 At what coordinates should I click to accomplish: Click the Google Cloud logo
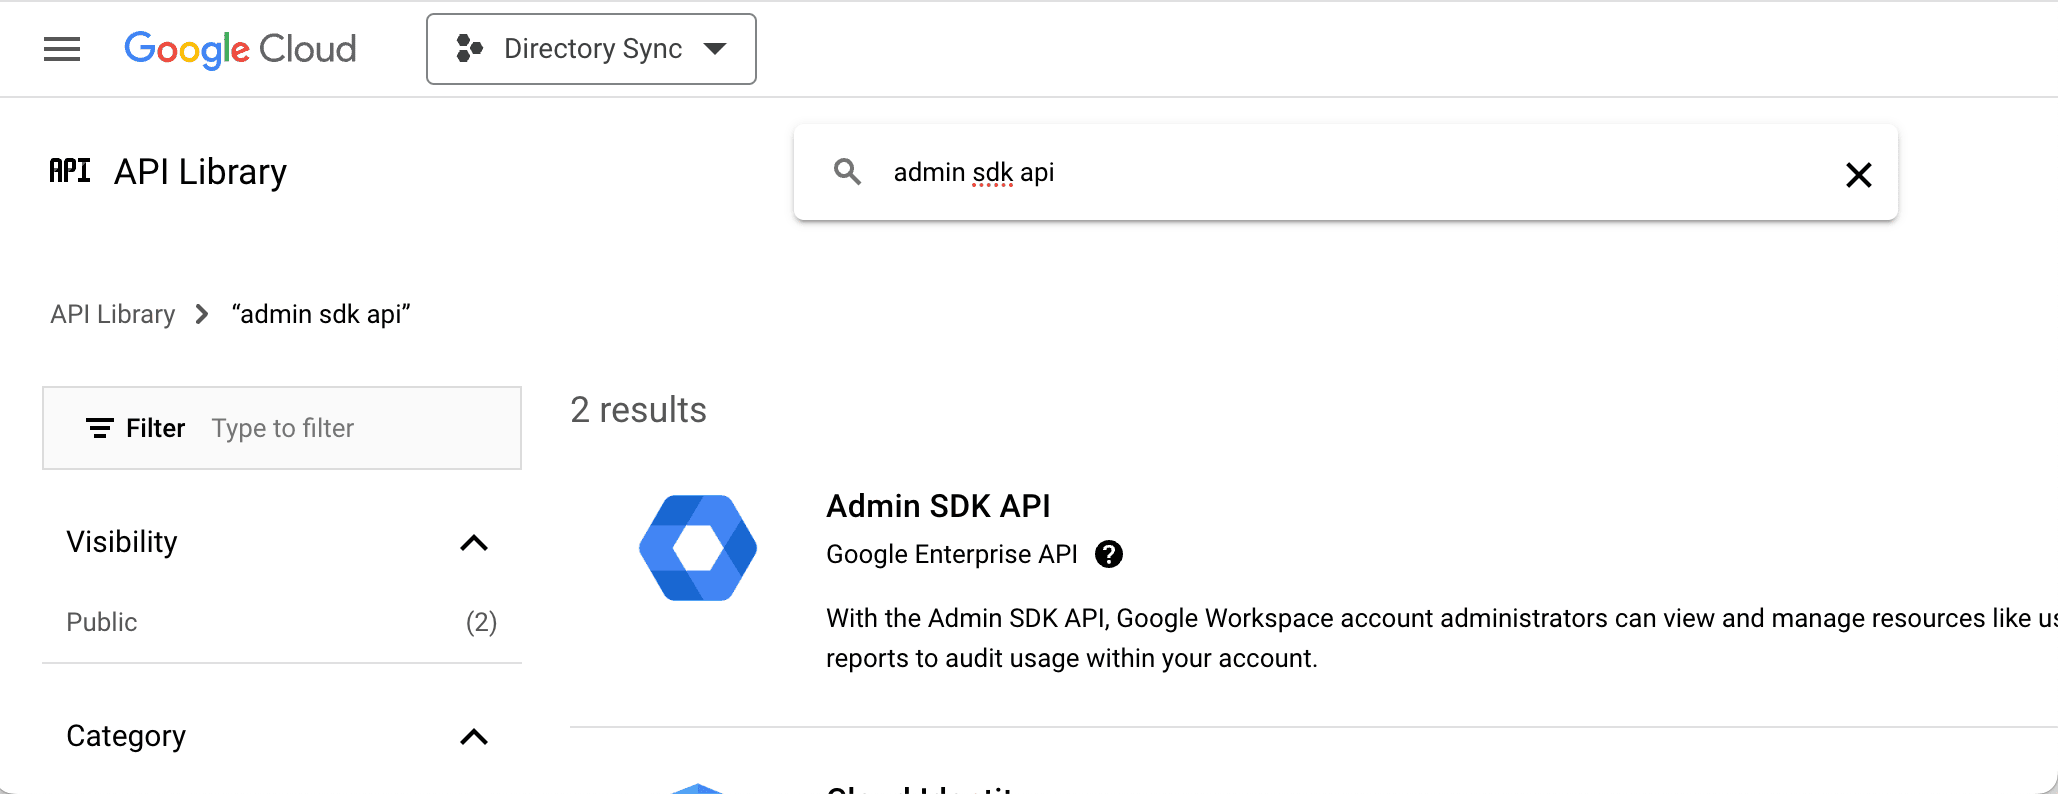coord(240,49)
